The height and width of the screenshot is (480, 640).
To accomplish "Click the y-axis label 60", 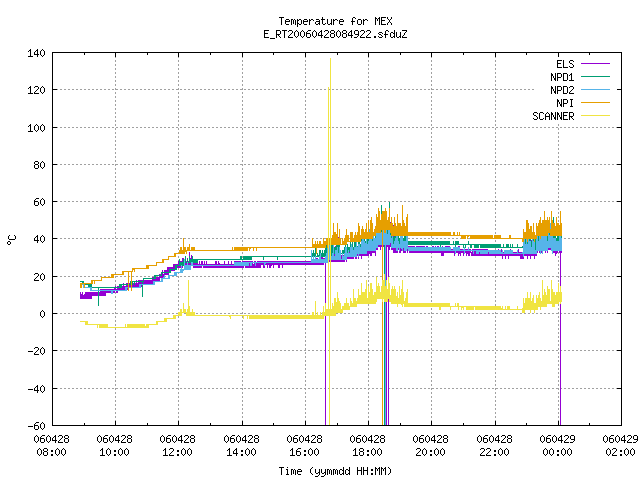I will tap(39, 202).
